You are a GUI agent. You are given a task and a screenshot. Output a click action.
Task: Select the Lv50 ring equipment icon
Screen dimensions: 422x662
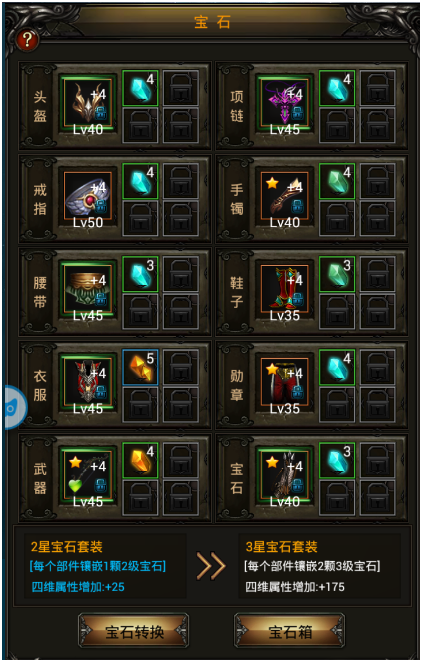[x=88, y=196]
